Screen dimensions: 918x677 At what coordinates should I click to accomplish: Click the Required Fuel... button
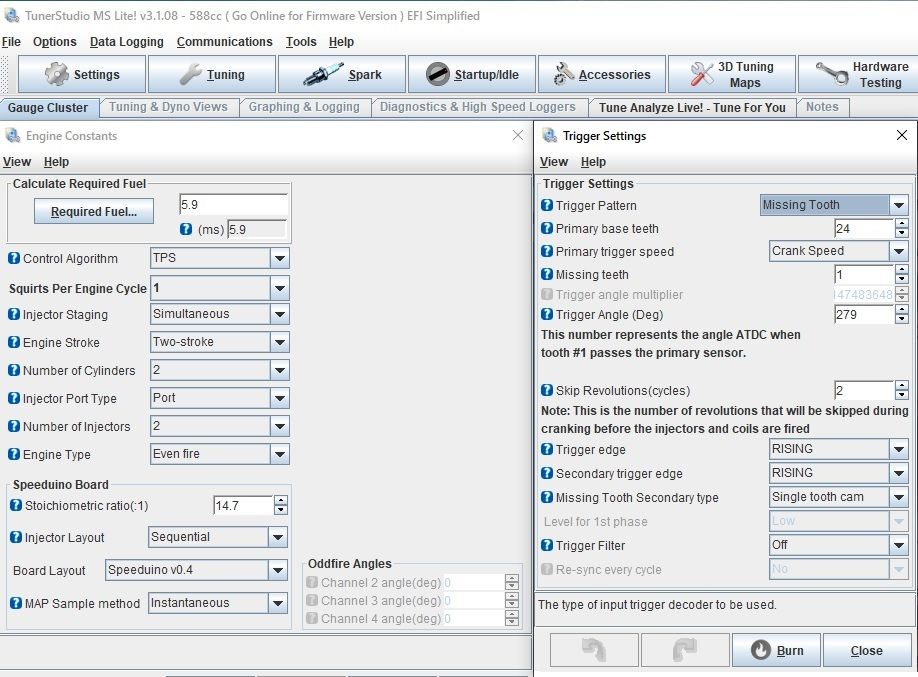tap(94, 212)
